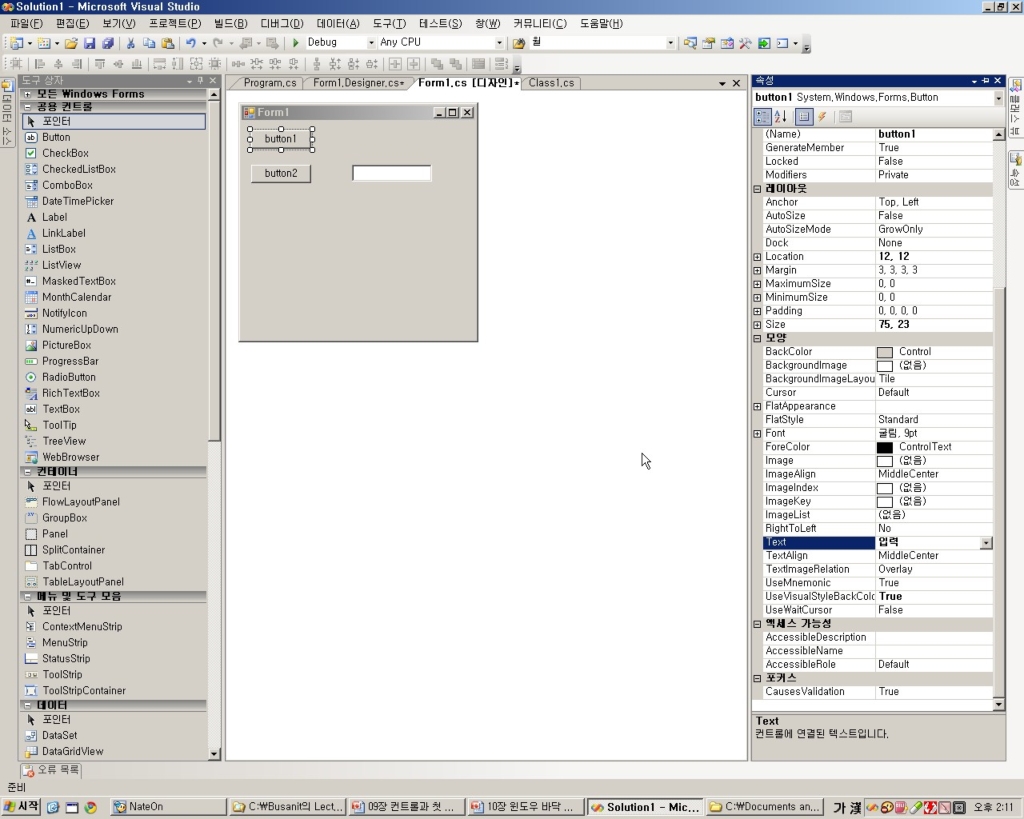
Task: Toggle Korean IME mode in the taskbar
Action: [x=839, y=808]
